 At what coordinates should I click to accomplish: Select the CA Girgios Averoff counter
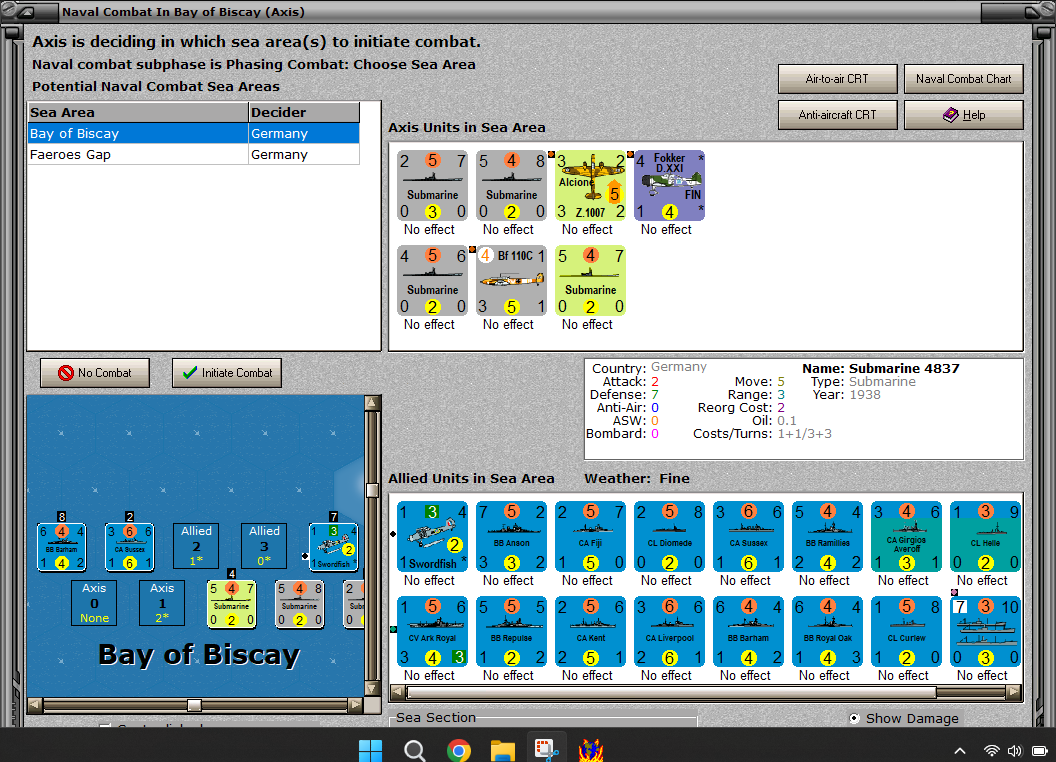906,536
